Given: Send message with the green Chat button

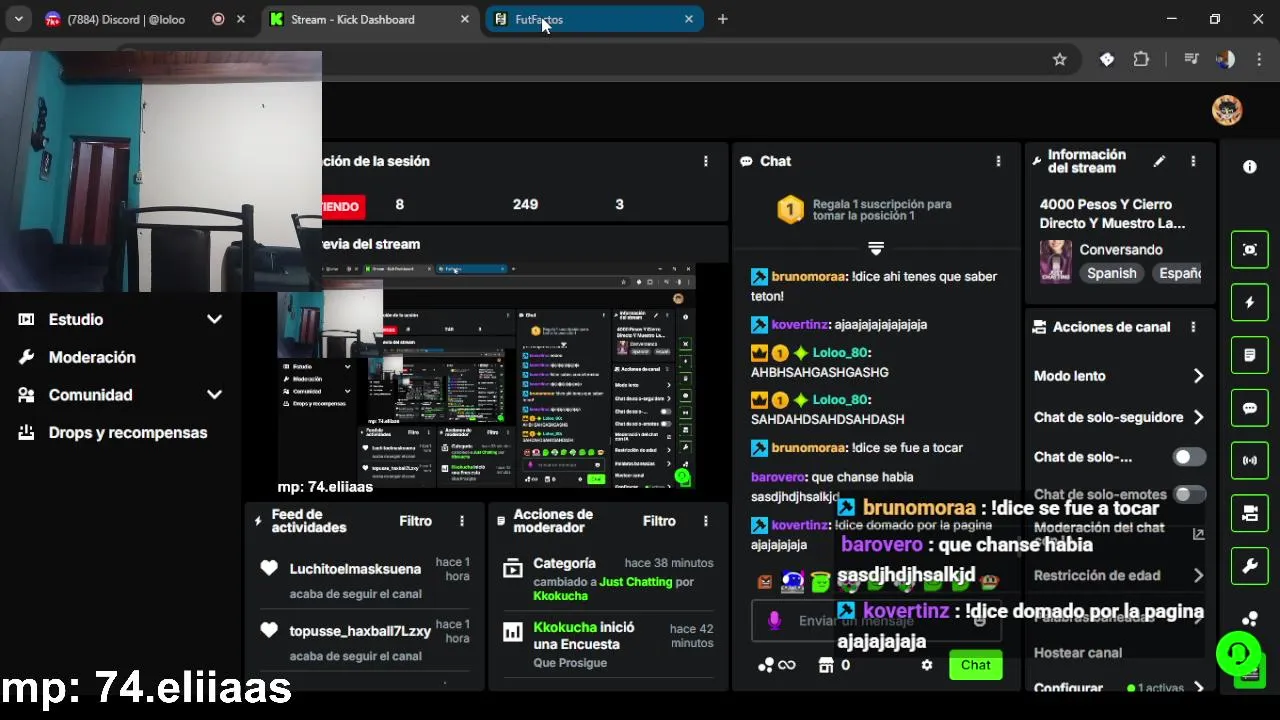Looking at the screenshot, I should [976, 665].
